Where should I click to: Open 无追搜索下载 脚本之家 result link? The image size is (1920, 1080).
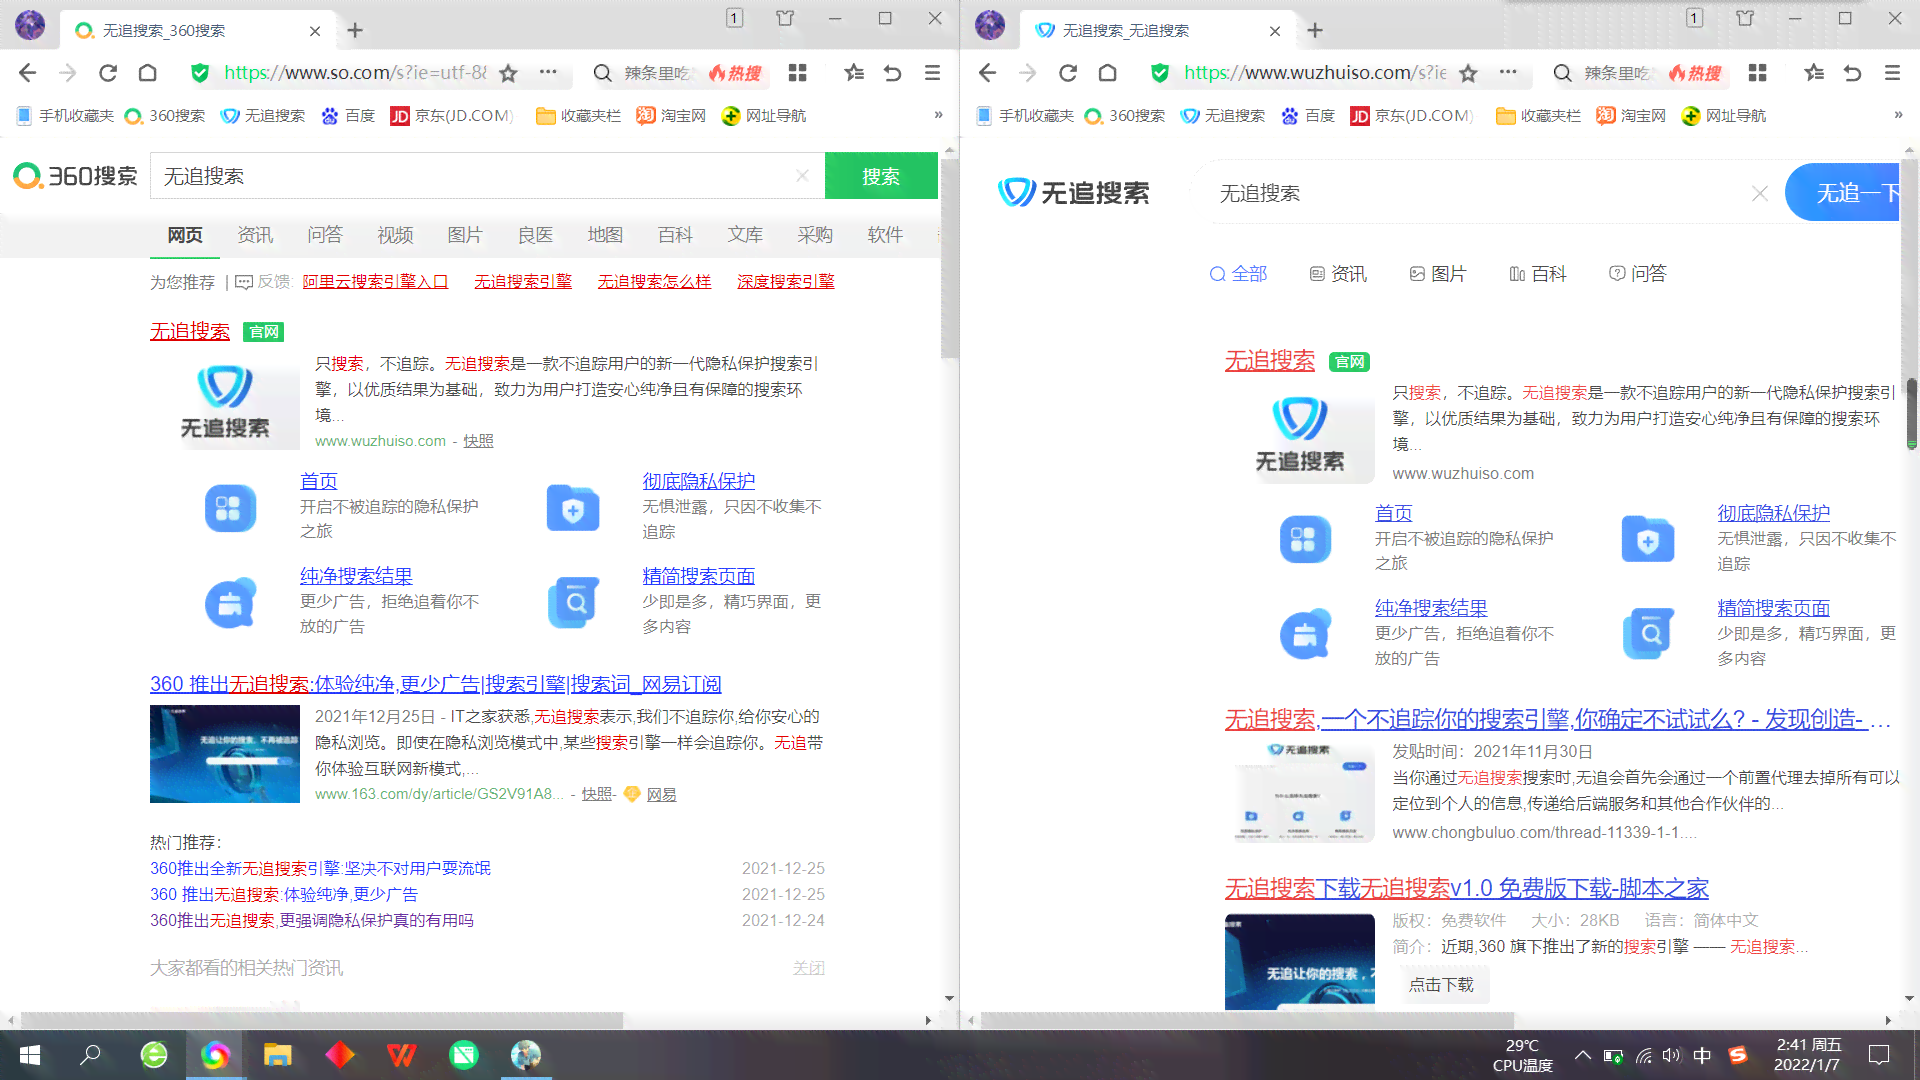tap(1466, 888)
